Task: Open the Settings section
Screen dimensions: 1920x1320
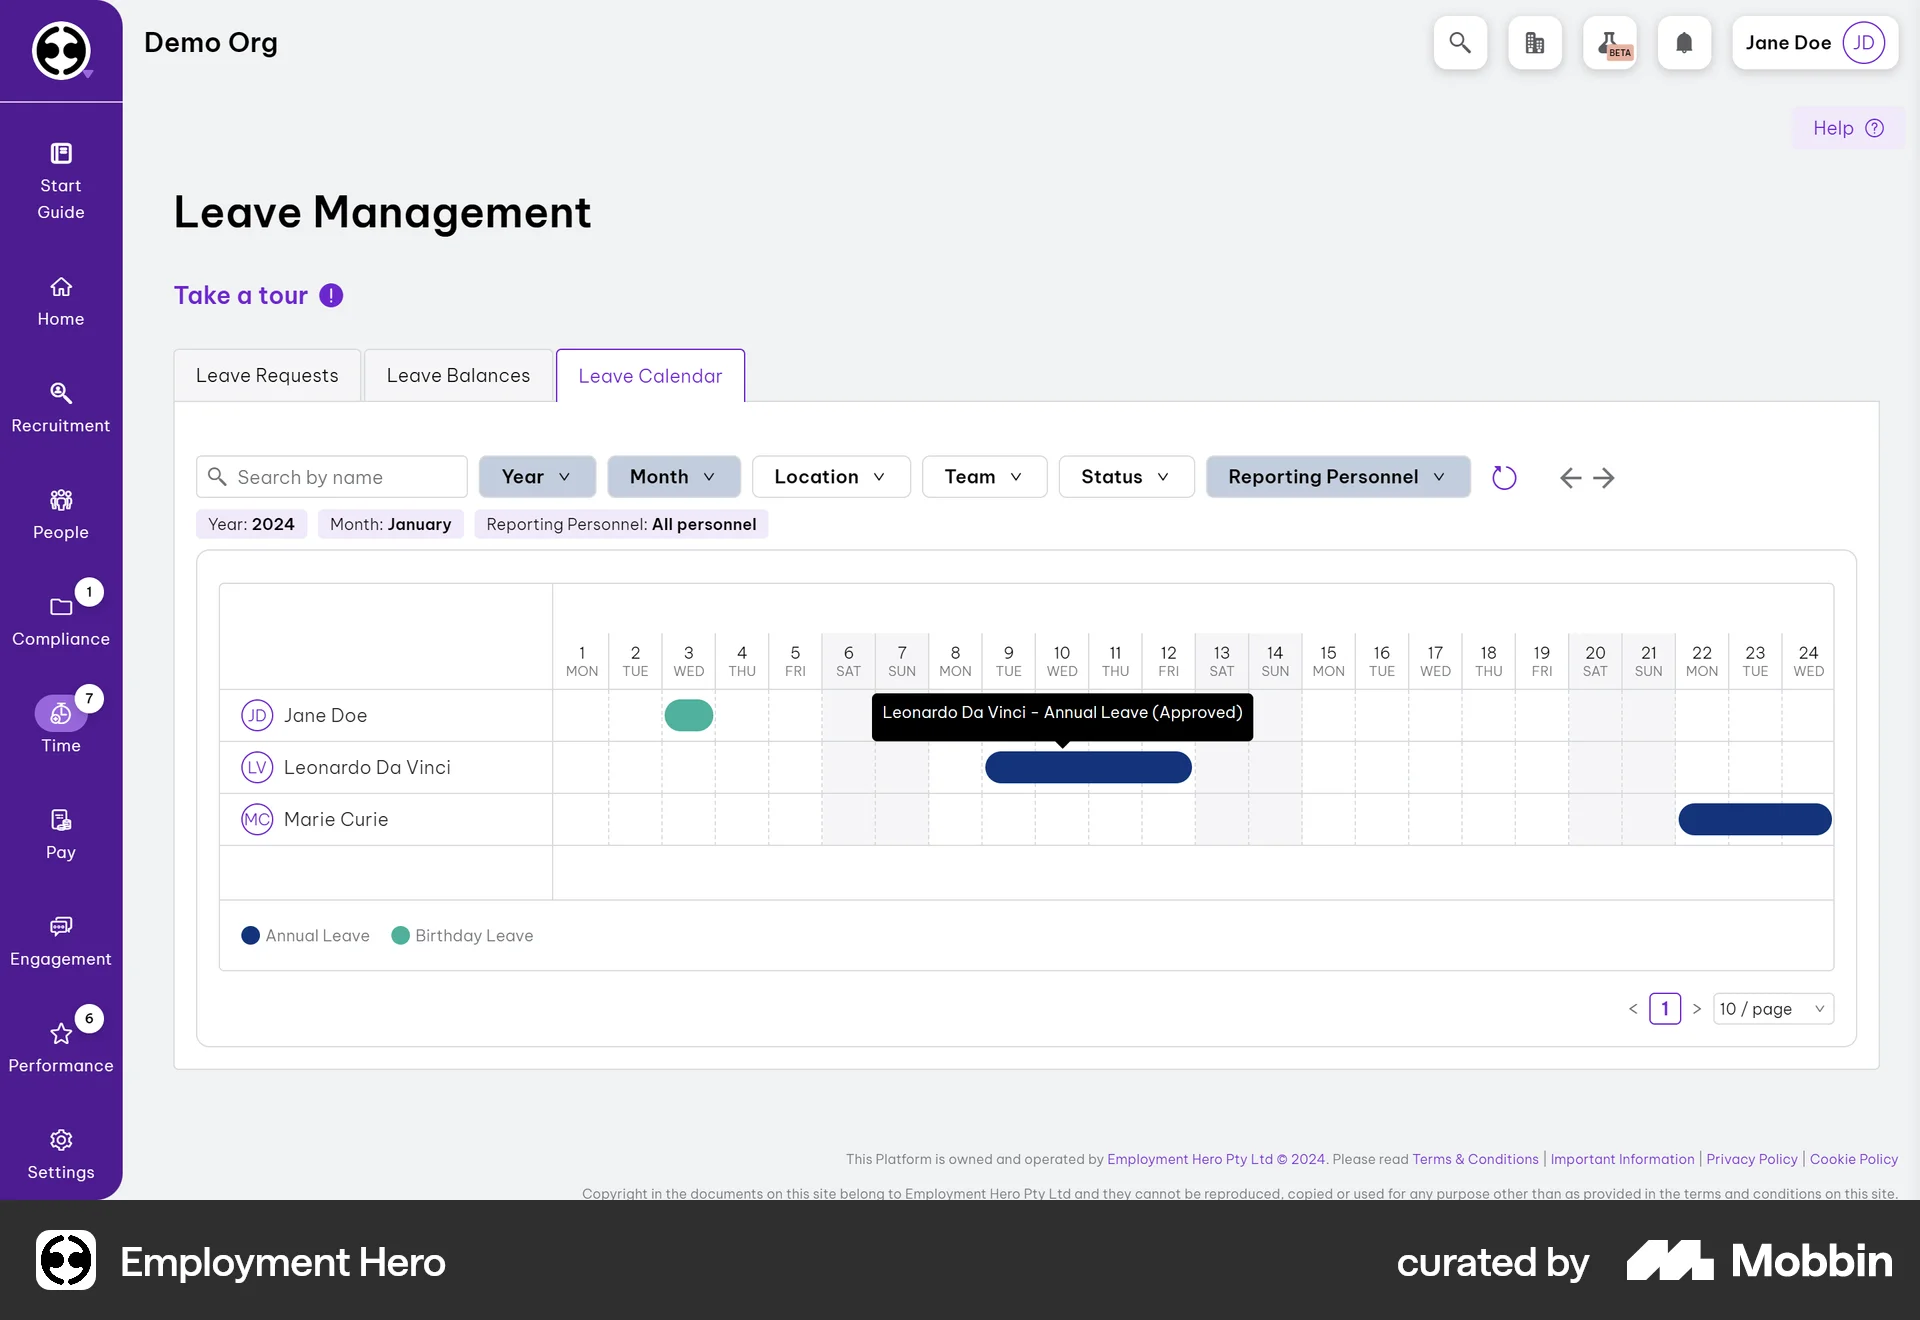Action: click(60, 1152)
